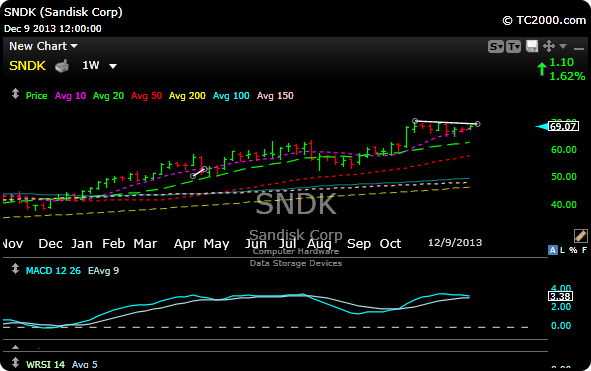The height and width of the screenshot is (371, 591).
Task: Click the 1.62% percent change value
Action: point(567,76)
